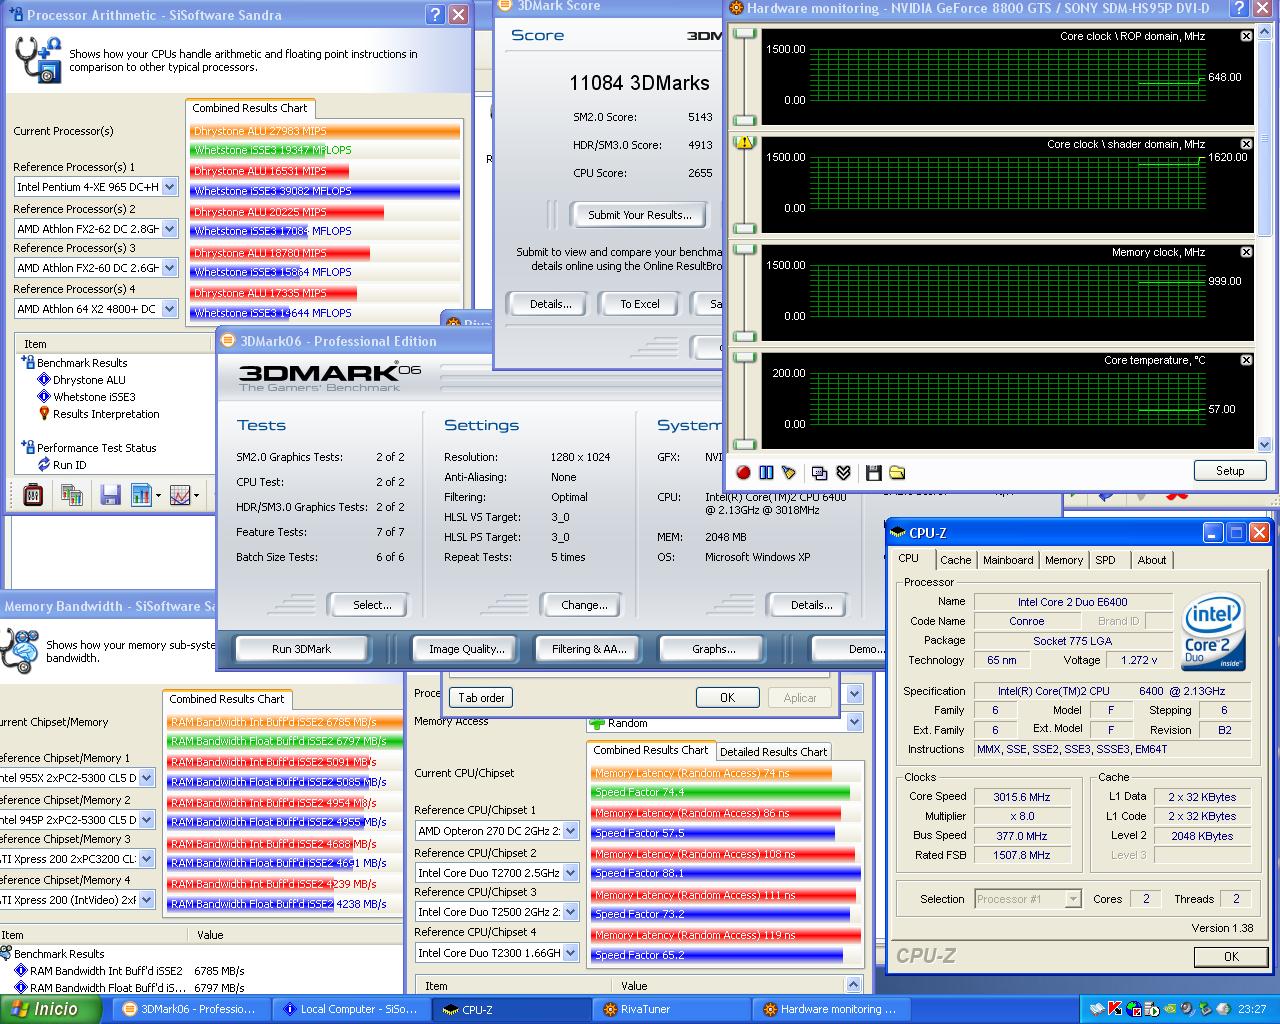Click the top slider handle beside the ROP domain graph
The height and width of the screenshot is (1024, 1280).
tap(744, 34)
